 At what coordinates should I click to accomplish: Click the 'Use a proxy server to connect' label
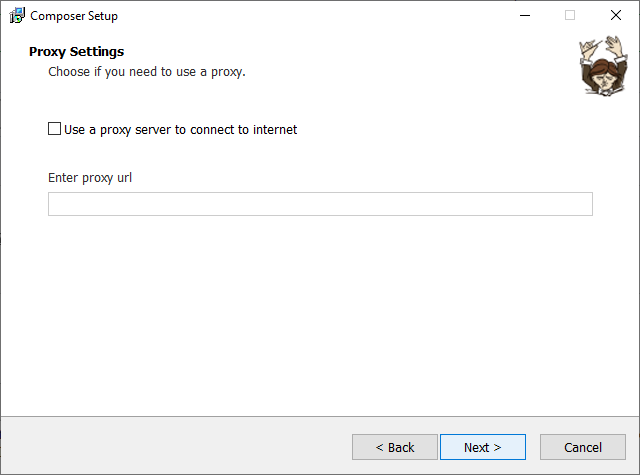coord(180,129)
